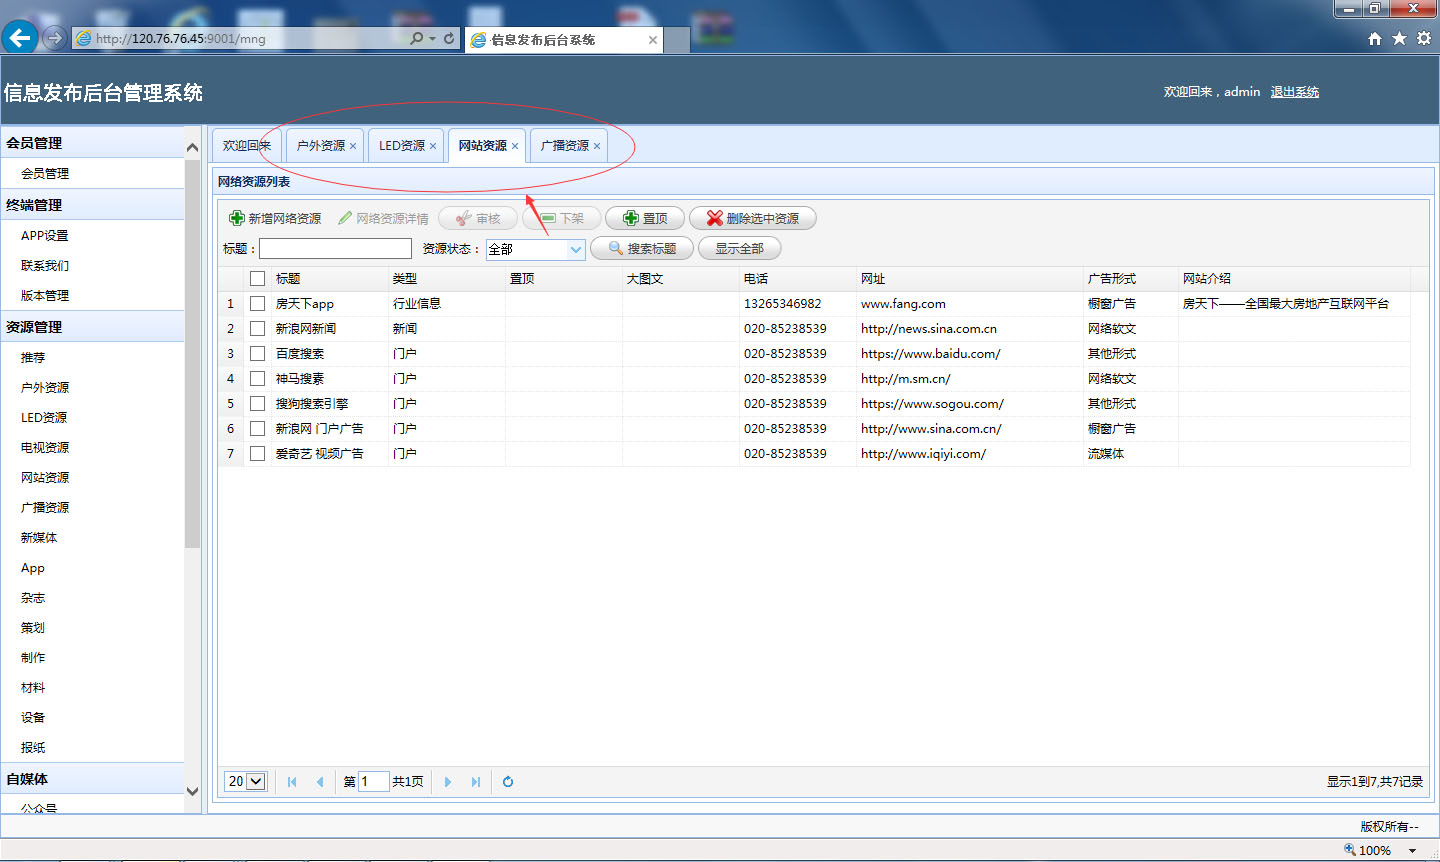Check the 爱奇艺 视频广告 row checkbox
Image resolution: width=1440 pixels, height=862 pixels.
[257, 454]
